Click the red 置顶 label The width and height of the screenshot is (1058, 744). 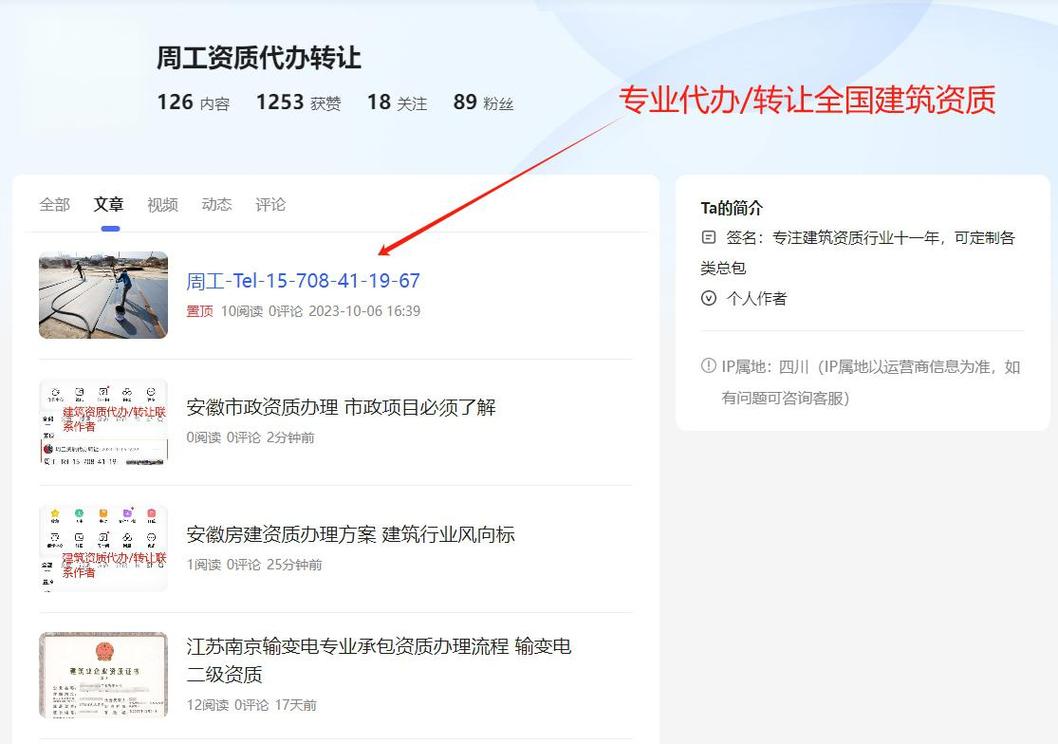point(200,311)
